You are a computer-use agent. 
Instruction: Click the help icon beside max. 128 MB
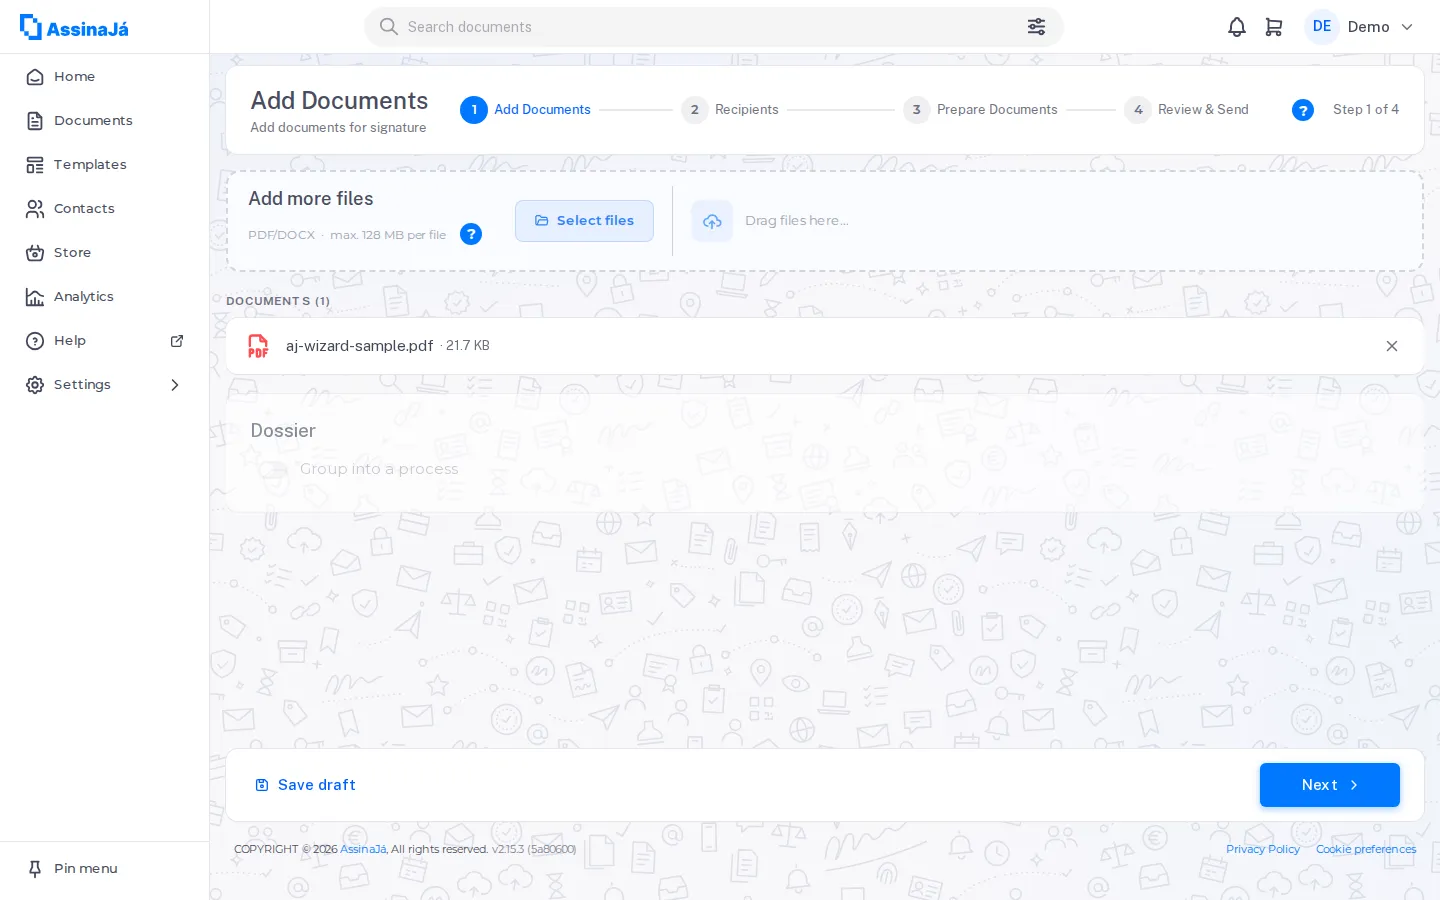pos(471,234)
